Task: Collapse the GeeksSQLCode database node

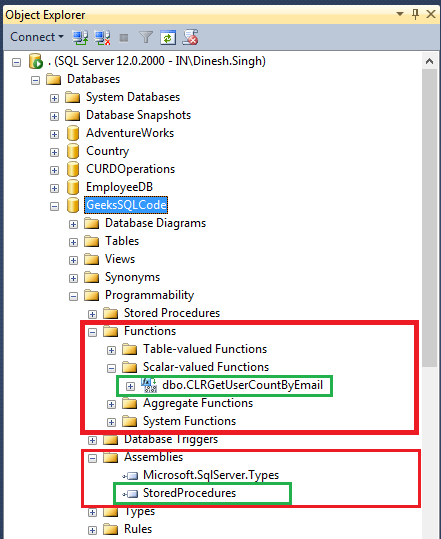Action: (54, 207)
